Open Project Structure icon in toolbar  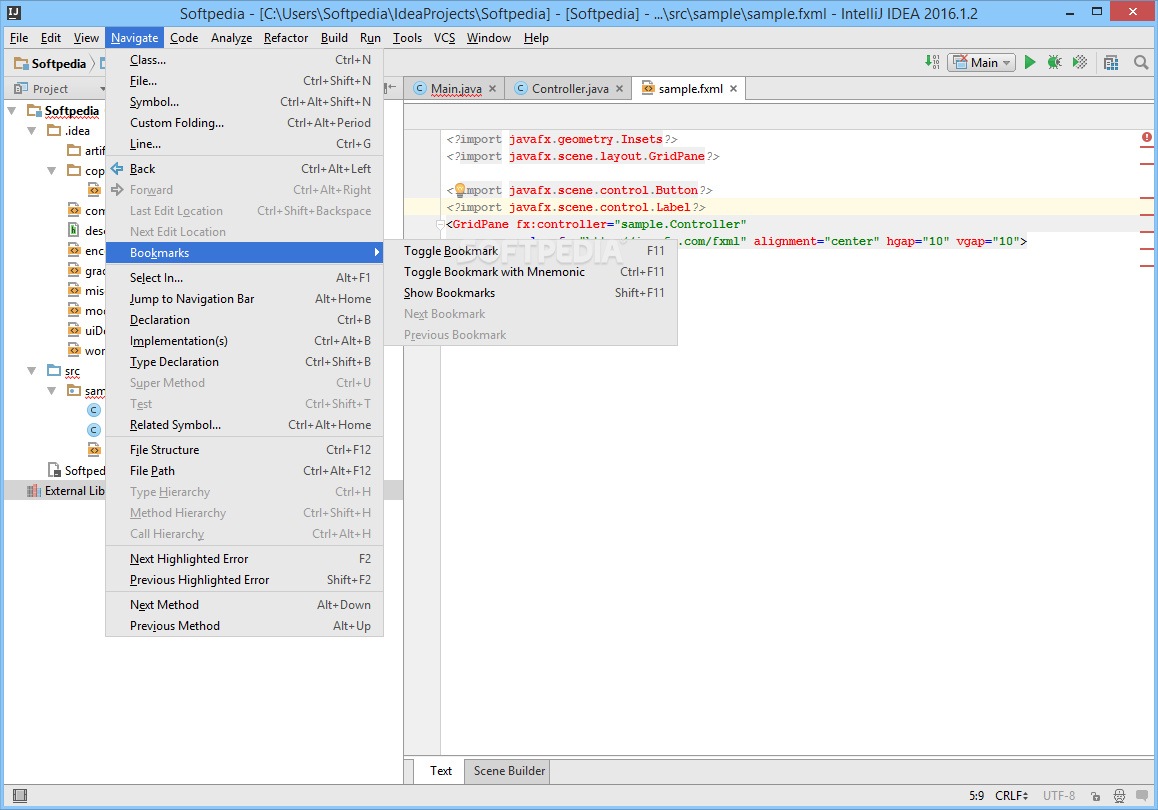(1111, 63)
